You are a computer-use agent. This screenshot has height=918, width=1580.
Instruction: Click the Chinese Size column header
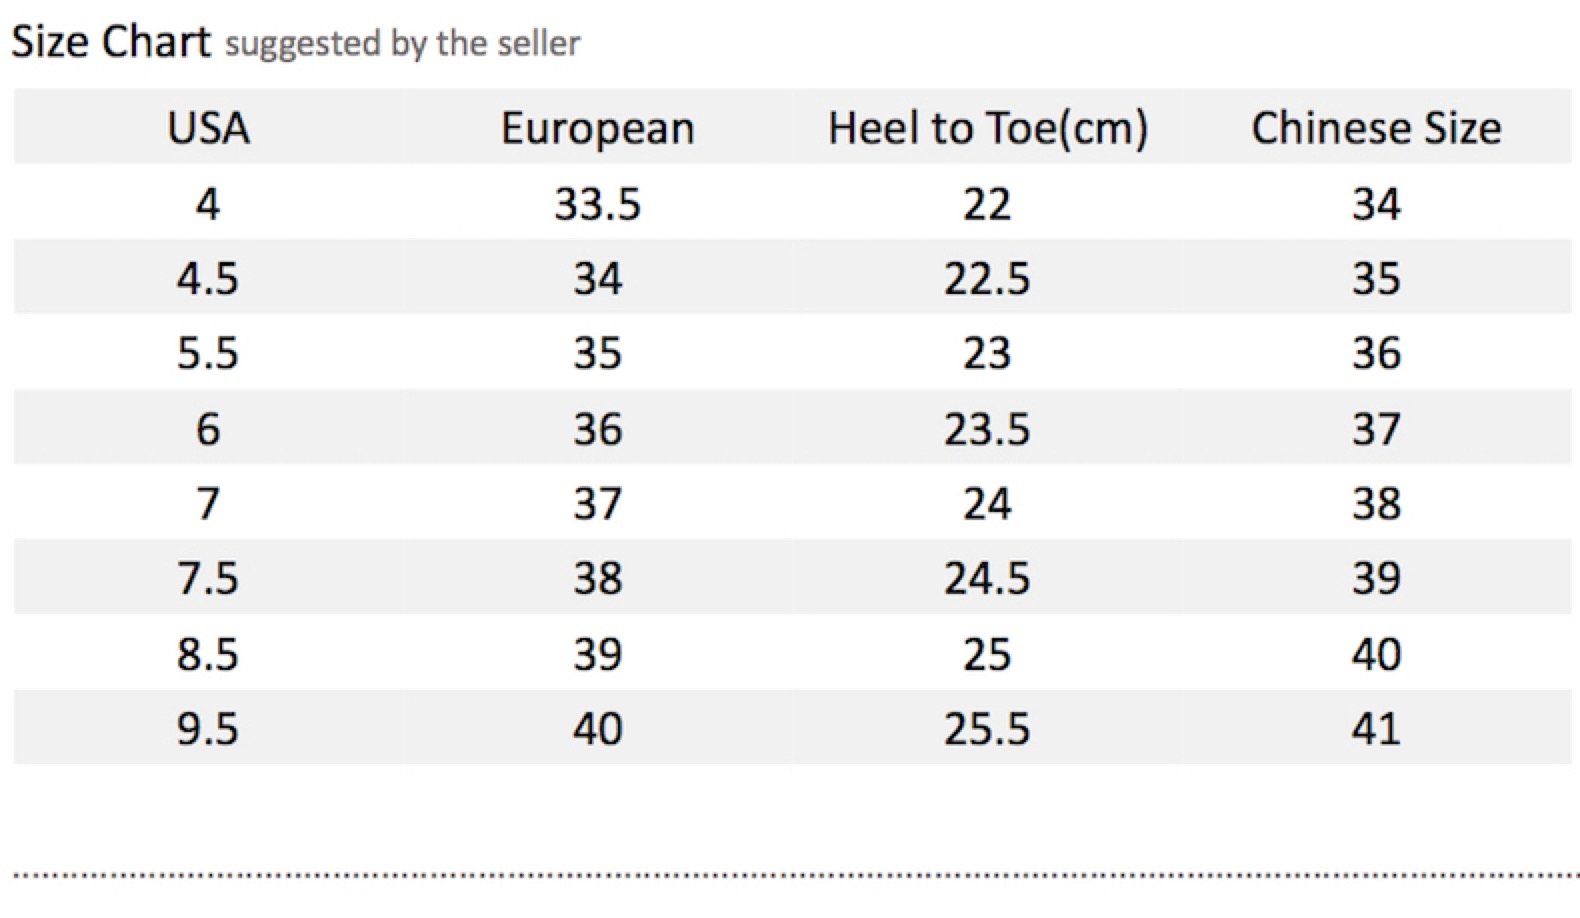pos(1376,128)
